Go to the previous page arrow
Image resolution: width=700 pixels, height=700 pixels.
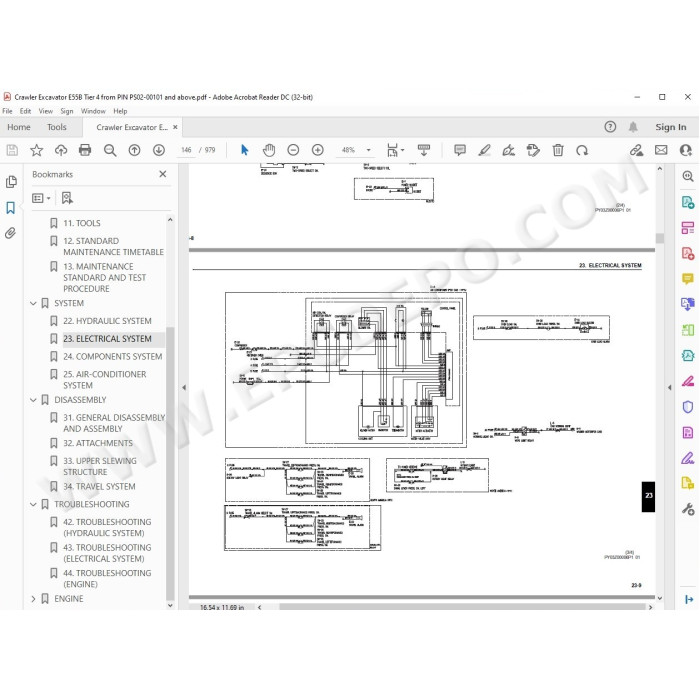coord(134,150)
